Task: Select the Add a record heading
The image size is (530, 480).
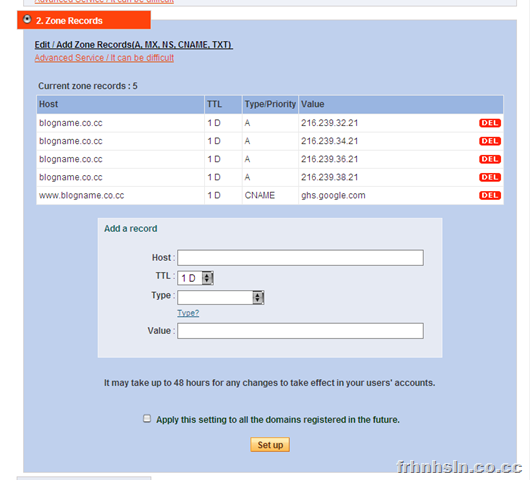Action: 130,229
